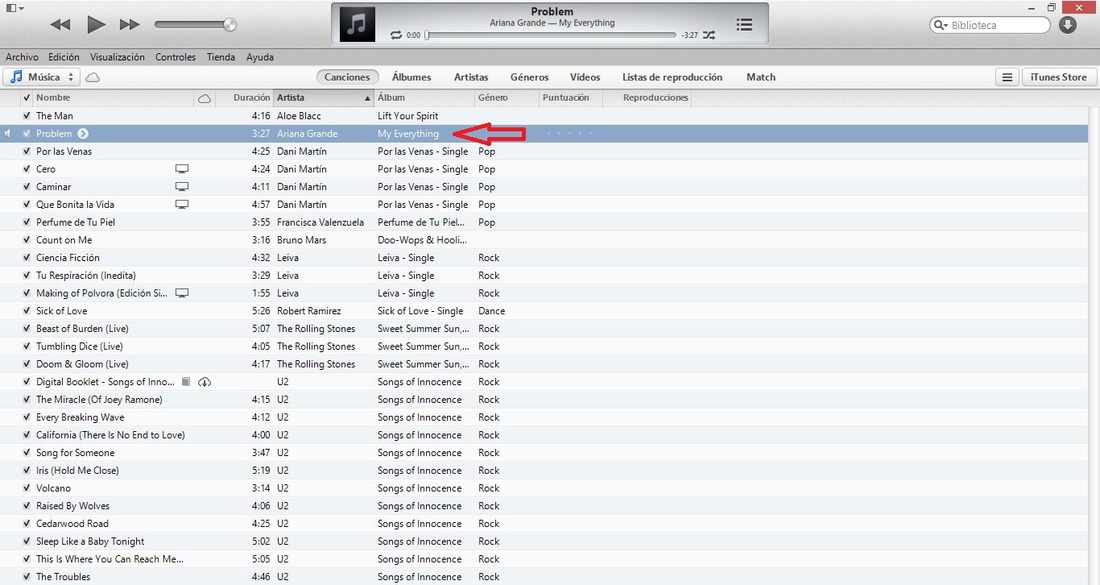Viewport: 1100px width, 585px height.
Task: Download Digital Booklet with the cloud icon
Action: 204,382
